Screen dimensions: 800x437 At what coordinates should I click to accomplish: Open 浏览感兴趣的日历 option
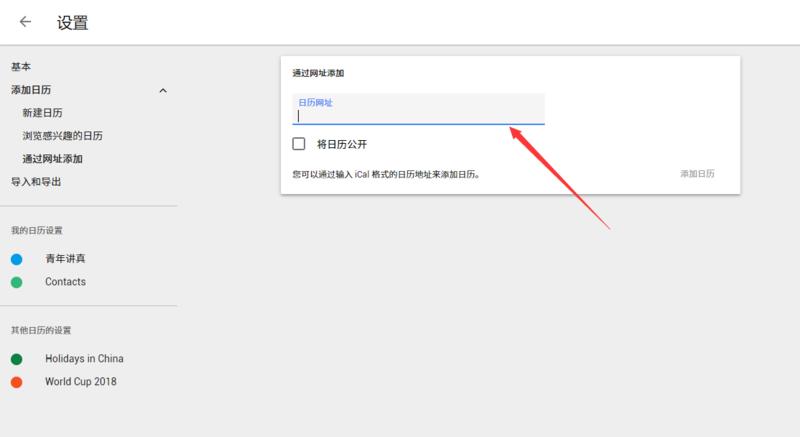tap(62, 136)
